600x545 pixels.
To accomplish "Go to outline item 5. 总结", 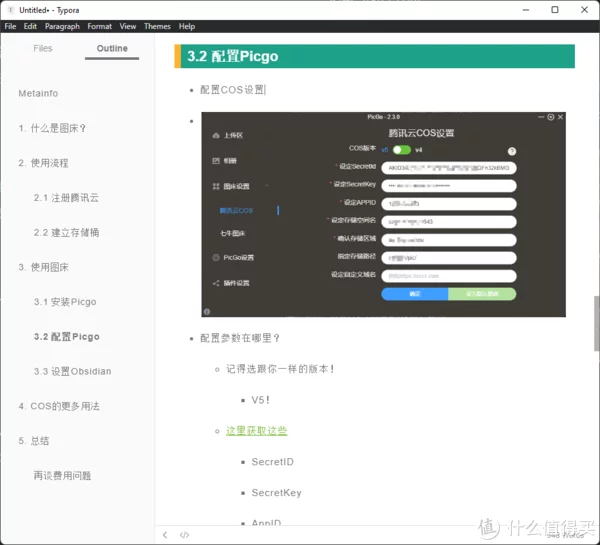I will [x=34, y=441].
